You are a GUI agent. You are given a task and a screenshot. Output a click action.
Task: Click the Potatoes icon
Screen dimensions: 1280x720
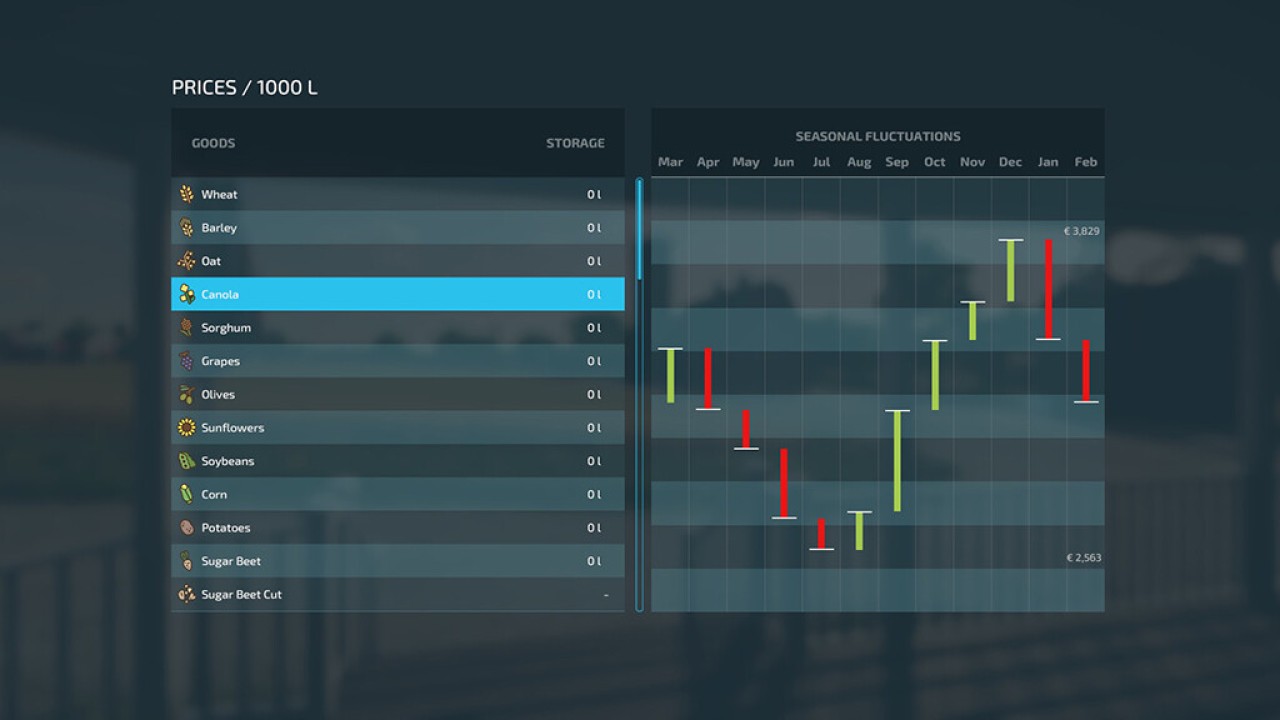186,528
